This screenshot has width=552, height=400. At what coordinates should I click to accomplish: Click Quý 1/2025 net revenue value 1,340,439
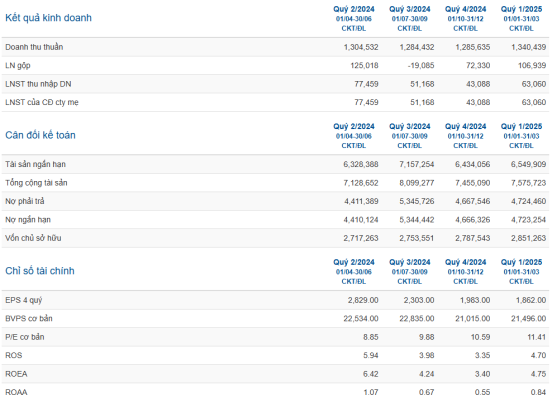(x=528, y=47)
